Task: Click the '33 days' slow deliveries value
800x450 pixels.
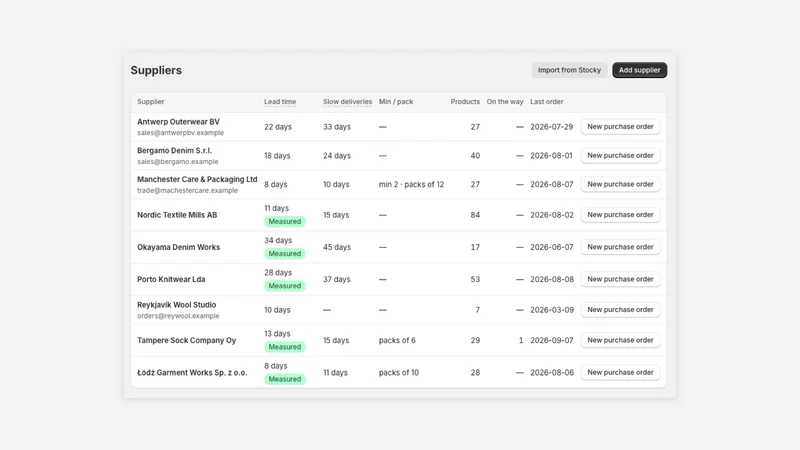Action: (x=337, y=127)
